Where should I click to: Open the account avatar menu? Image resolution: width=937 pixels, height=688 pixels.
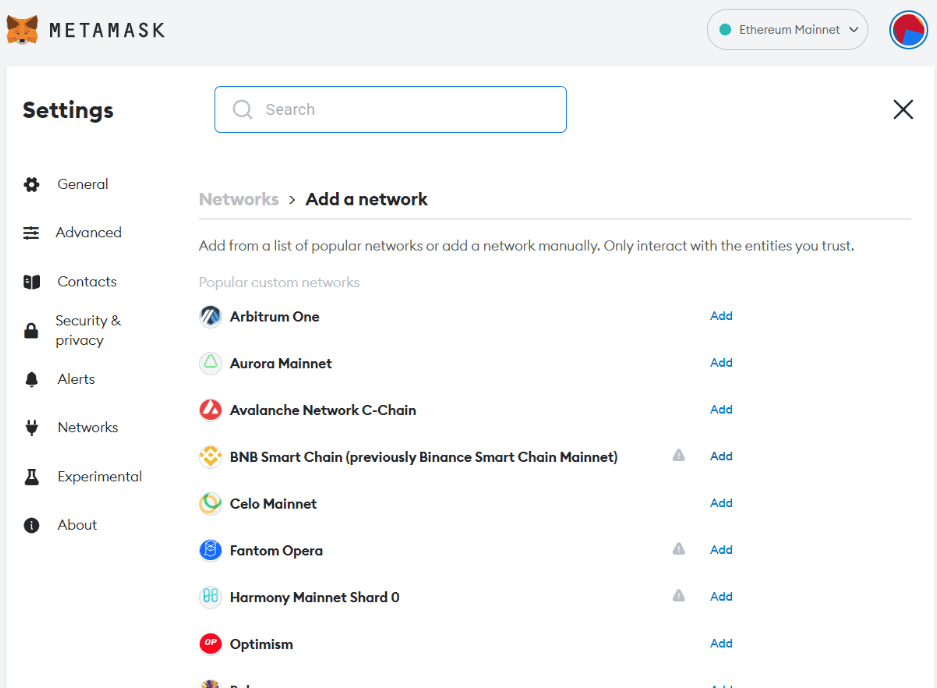(908, 30)
